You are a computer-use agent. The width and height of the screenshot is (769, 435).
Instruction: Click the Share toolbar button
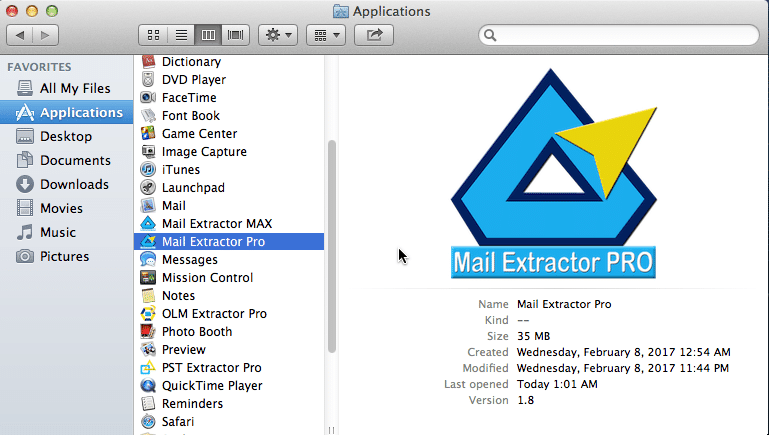coord(374,35)
